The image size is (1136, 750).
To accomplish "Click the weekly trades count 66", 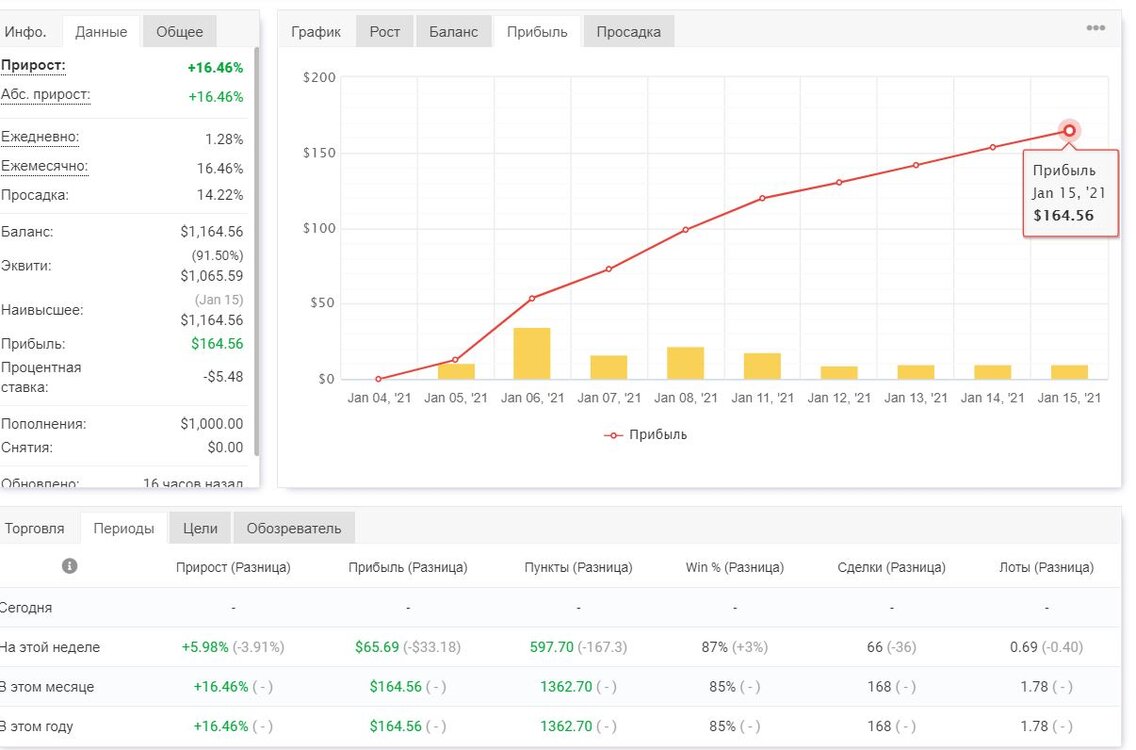I will [x=874, y=647].
